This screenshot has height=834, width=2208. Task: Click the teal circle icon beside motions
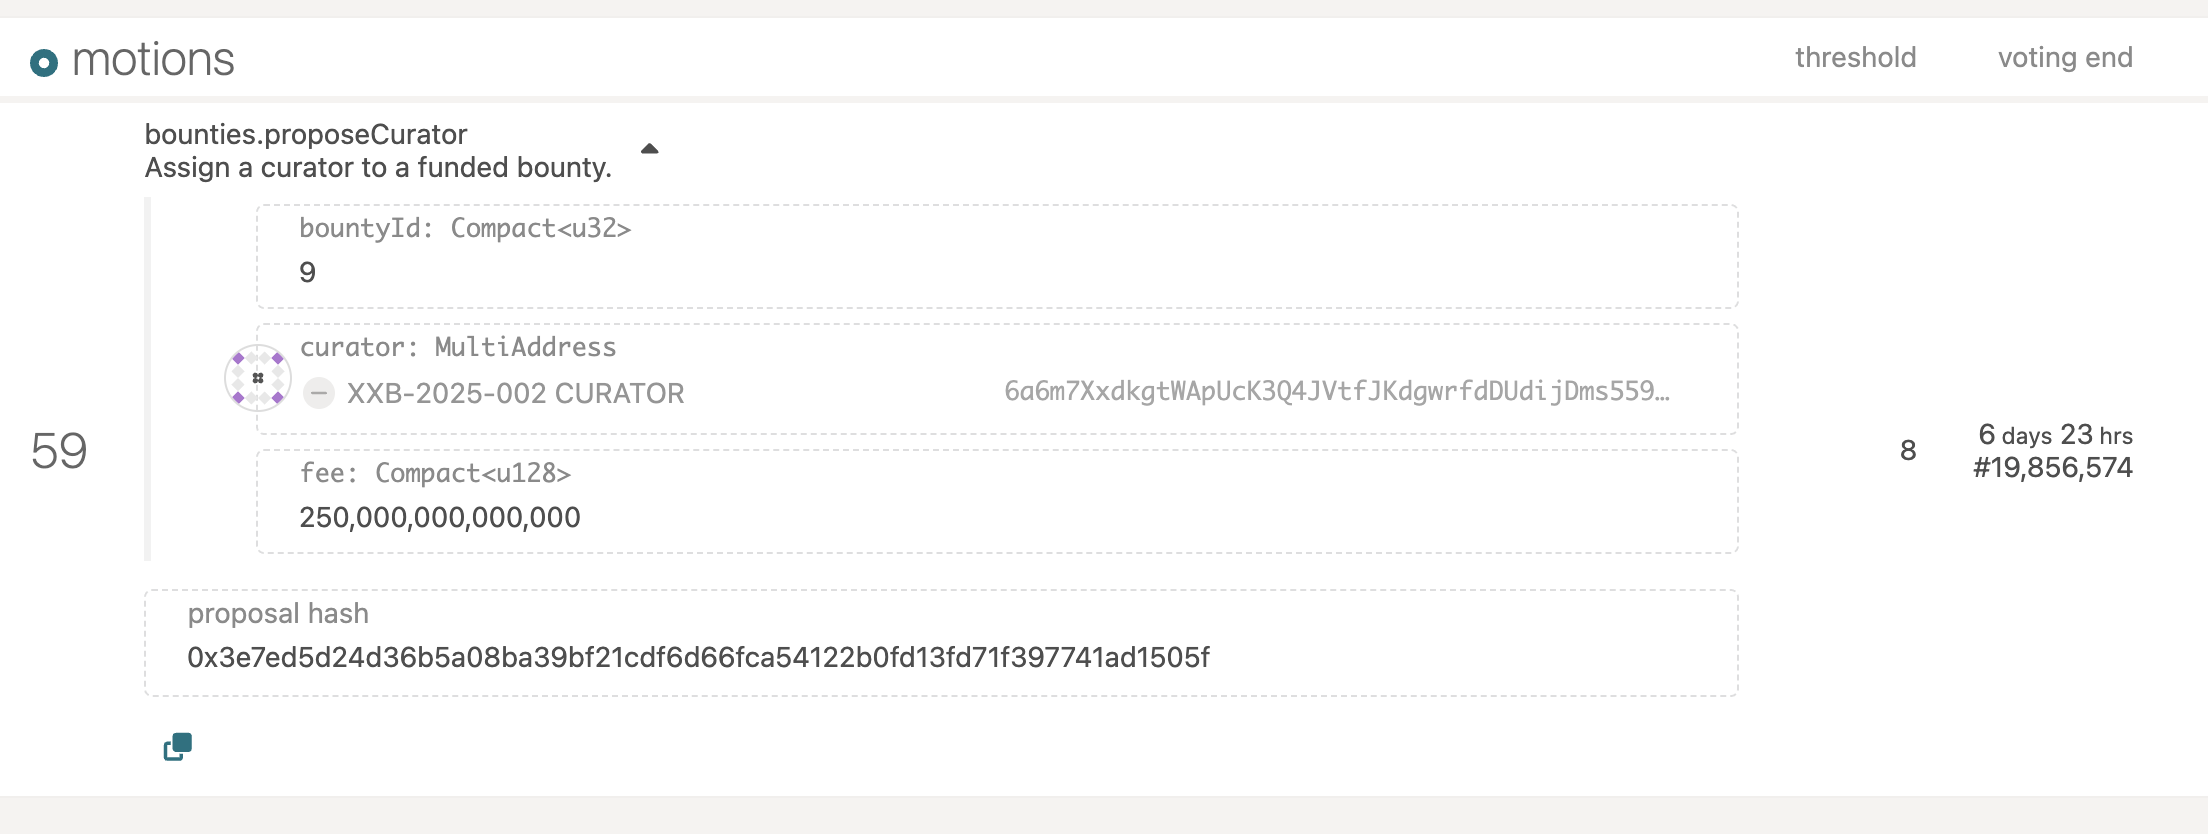pyautogui.click(x=44, y=63)
